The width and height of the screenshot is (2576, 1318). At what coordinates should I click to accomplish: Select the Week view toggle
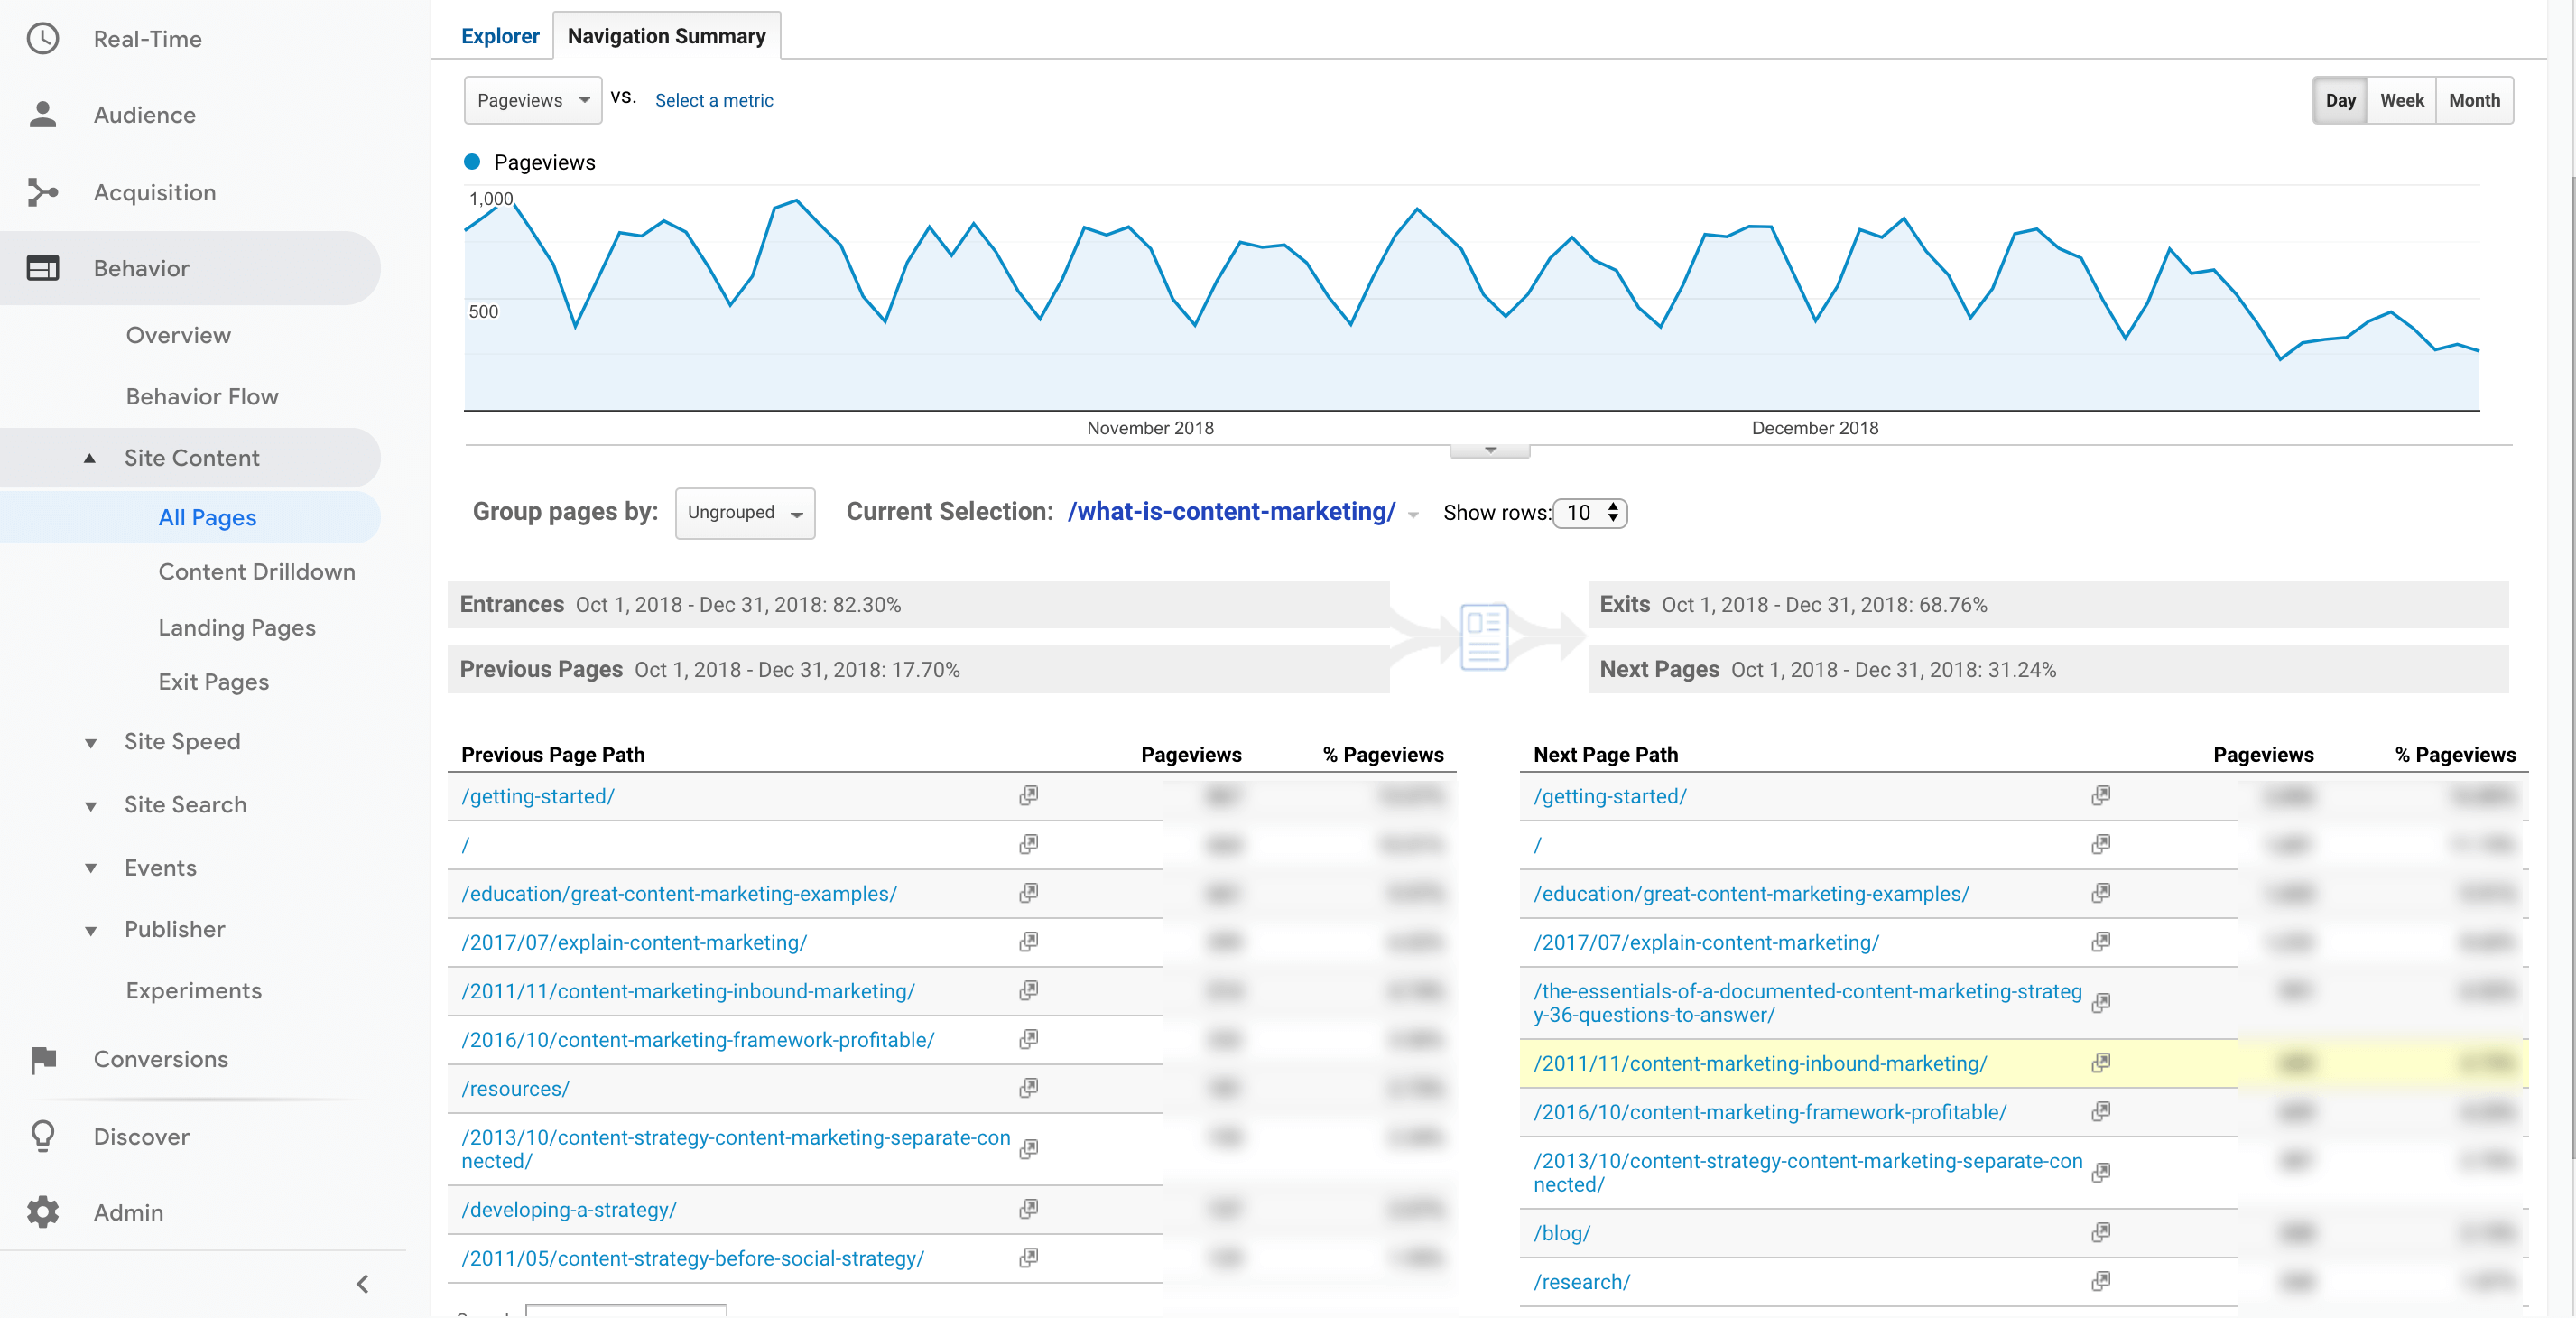pyautogui.click(x=2403, y=99)
